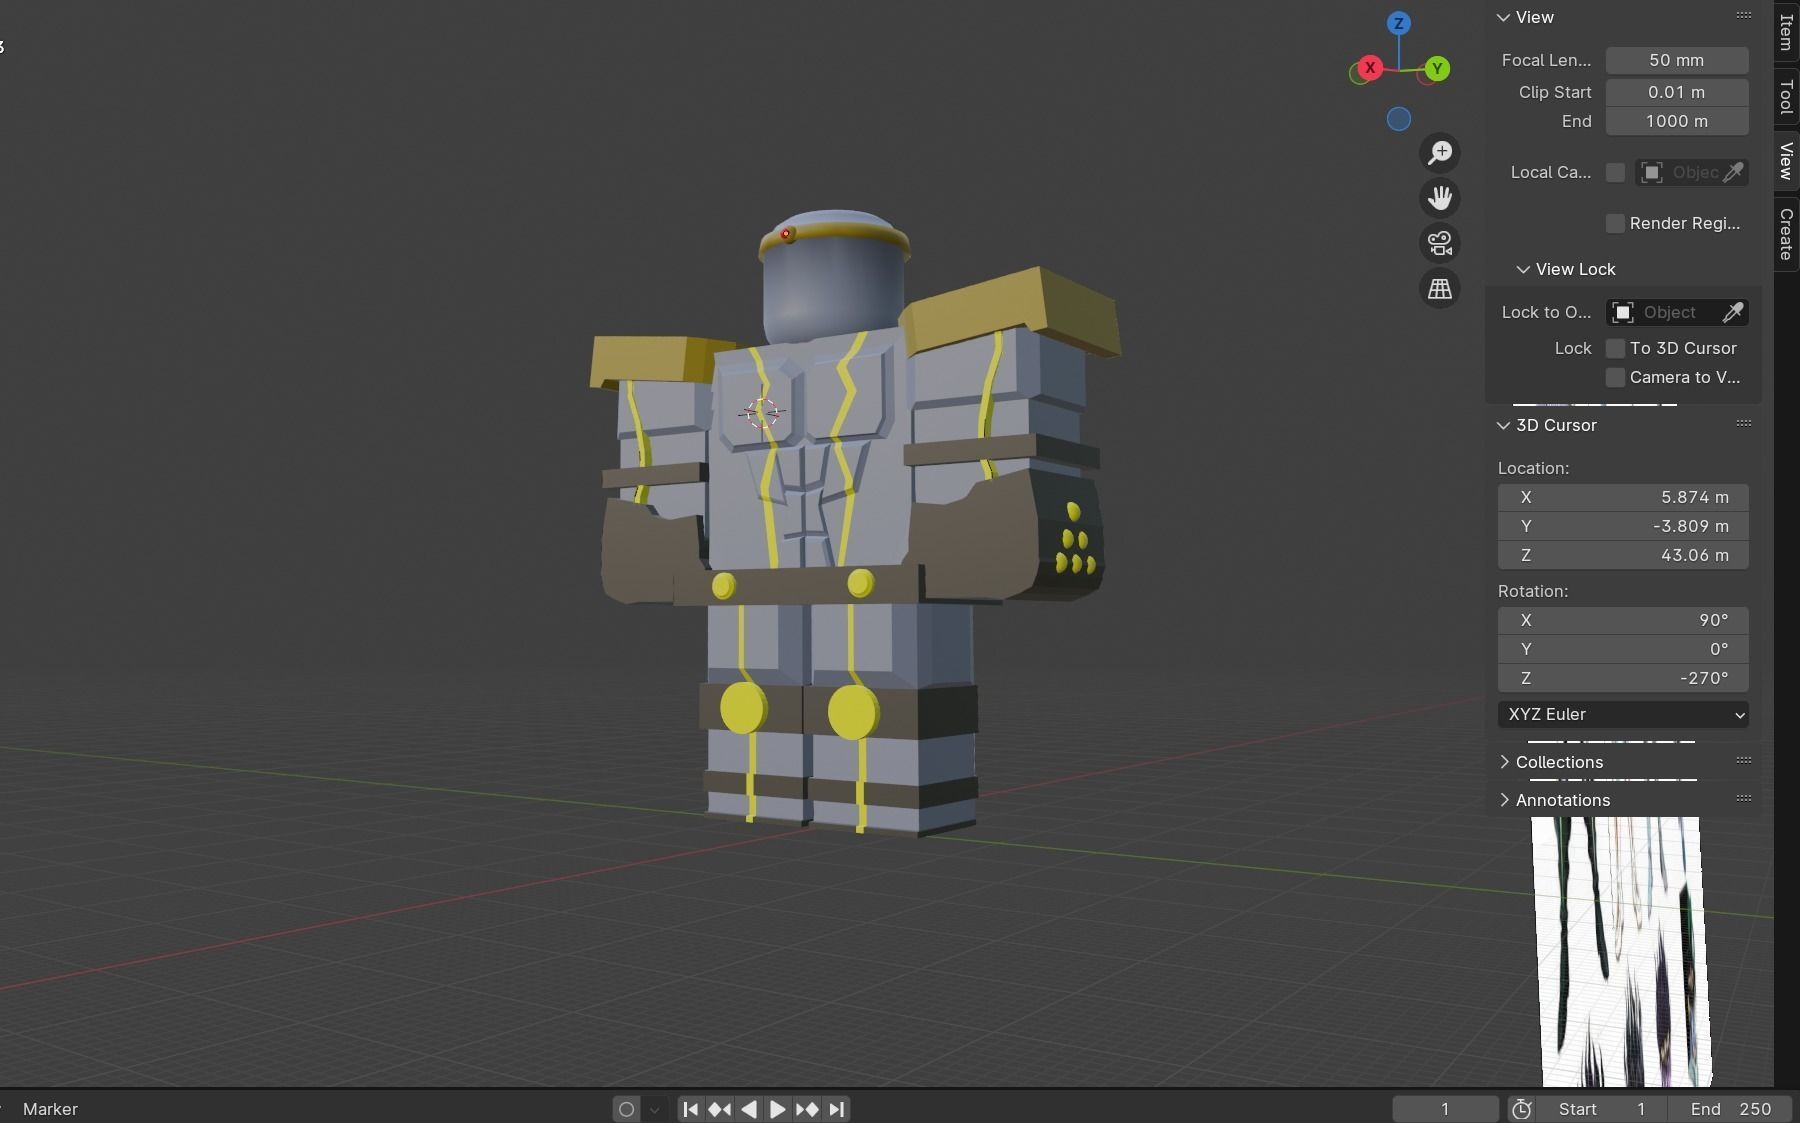Screen dimensions: 1800x1123
Task: Click the Clip Start 0.01 m field
Action: [1677, 92]
